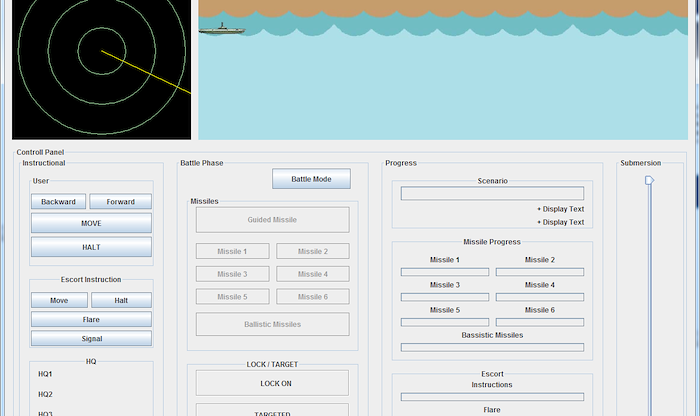
Task: Click the escort Move button
Action: click(59, 300)
